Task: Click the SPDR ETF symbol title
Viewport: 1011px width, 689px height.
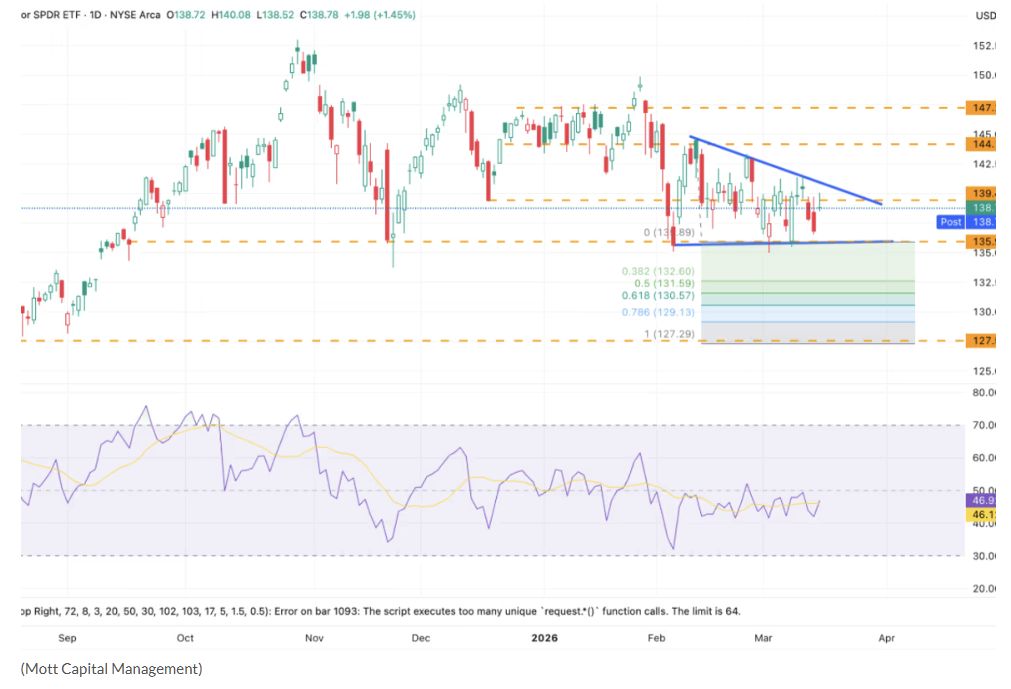Action: pyautogui.click(x=52, y=15)
